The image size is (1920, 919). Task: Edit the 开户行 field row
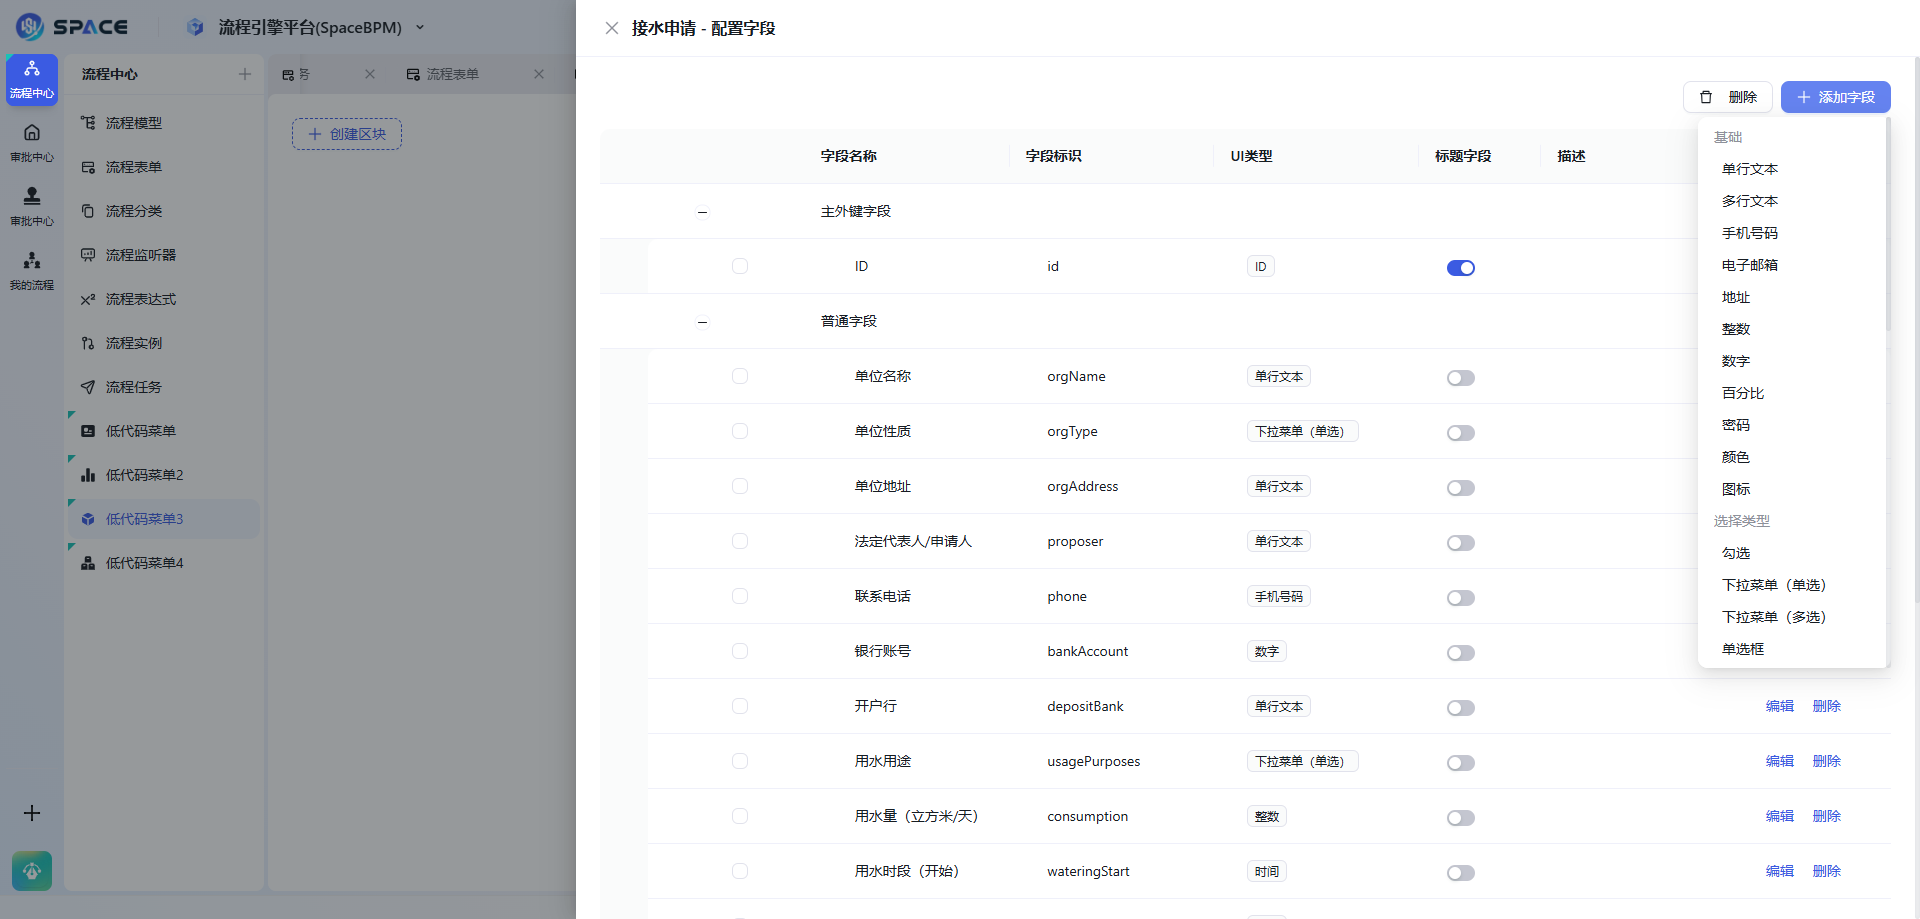tap(1779, 705)
